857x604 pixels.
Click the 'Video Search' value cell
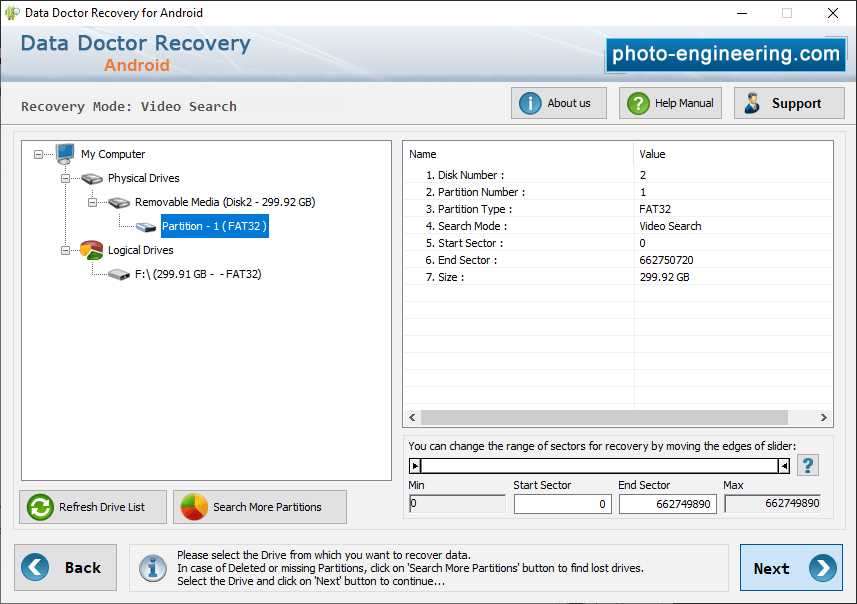(x=670, y=226)
